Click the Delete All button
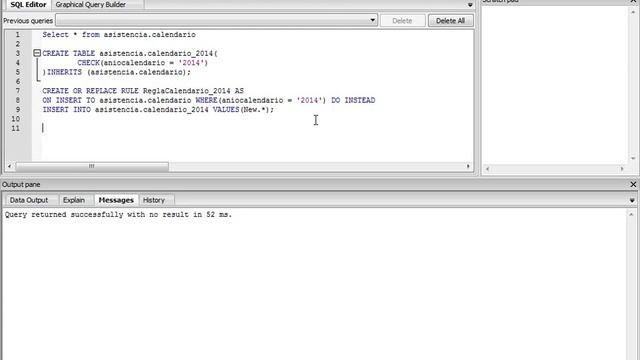Viewport: 640px width, 360px height. click(450, 20)
